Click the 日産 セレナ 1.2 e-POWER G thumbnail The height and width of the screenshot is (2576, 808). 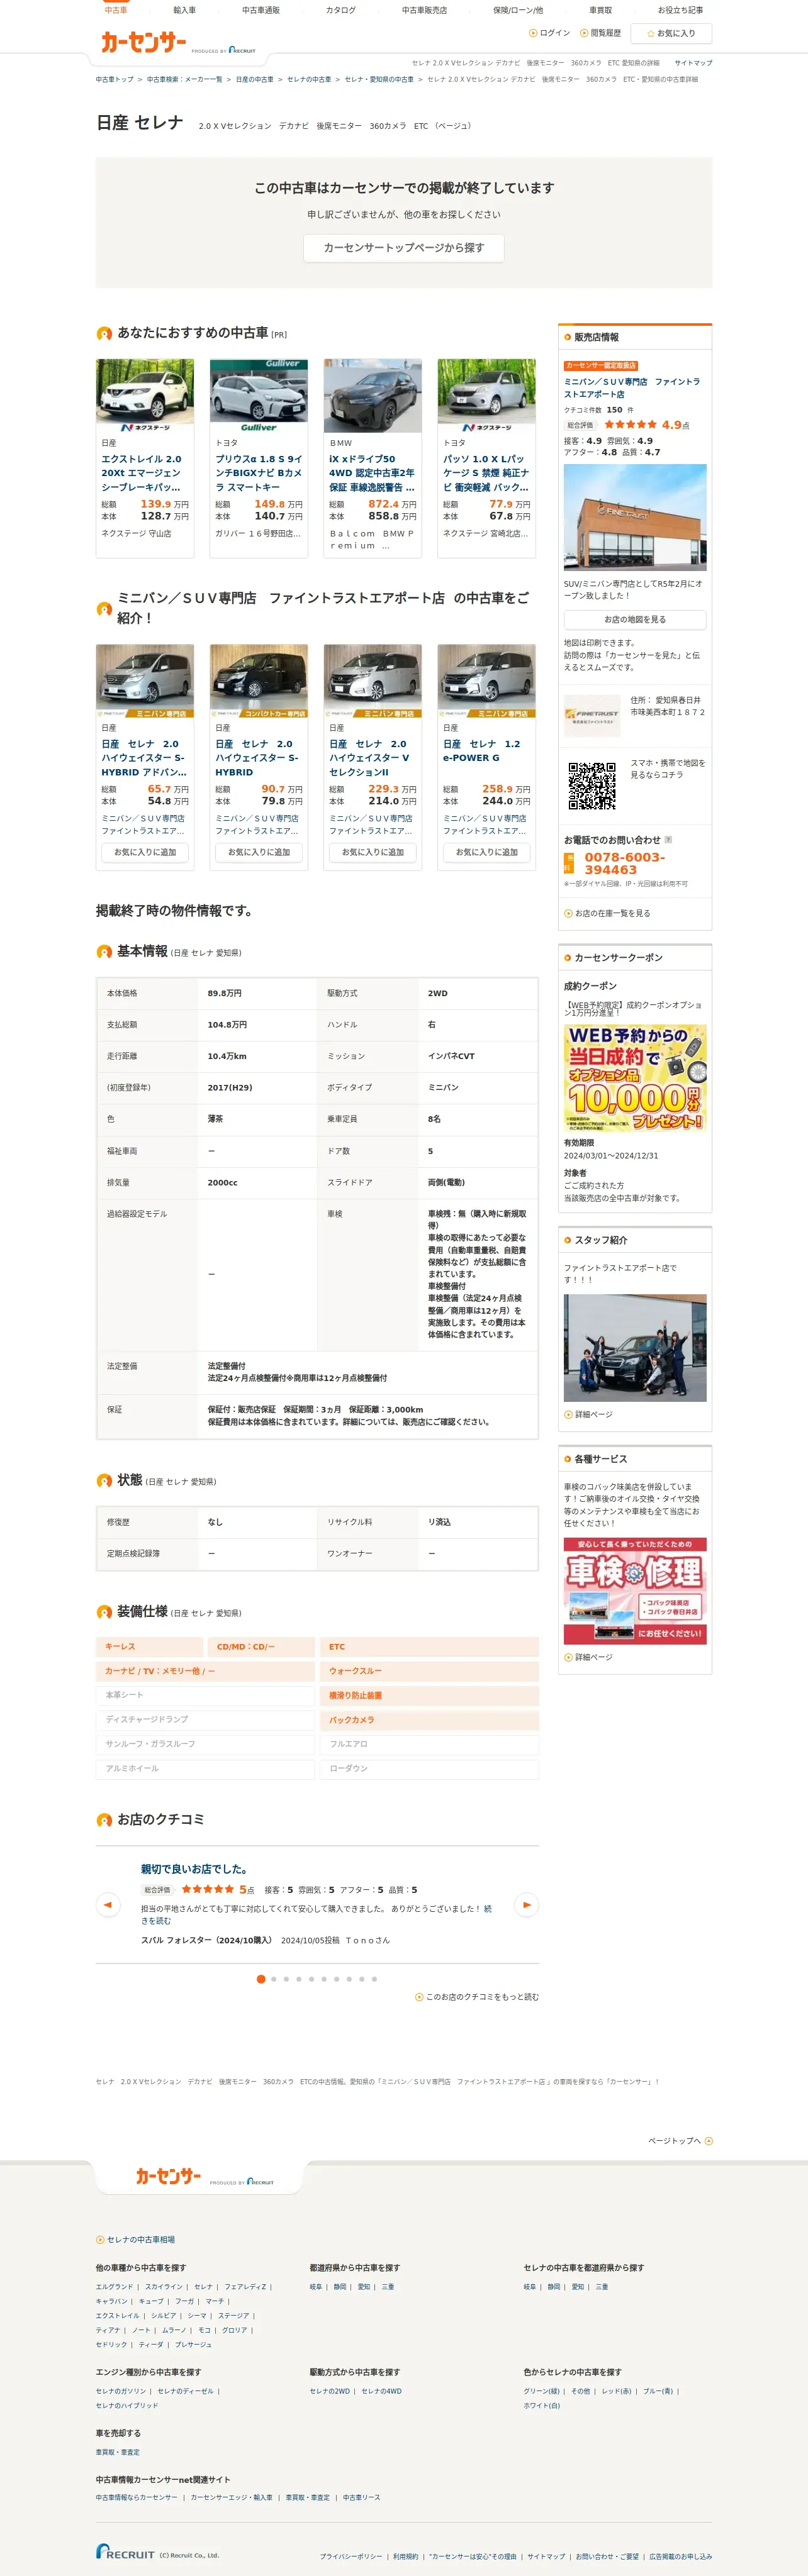(487, 681)
